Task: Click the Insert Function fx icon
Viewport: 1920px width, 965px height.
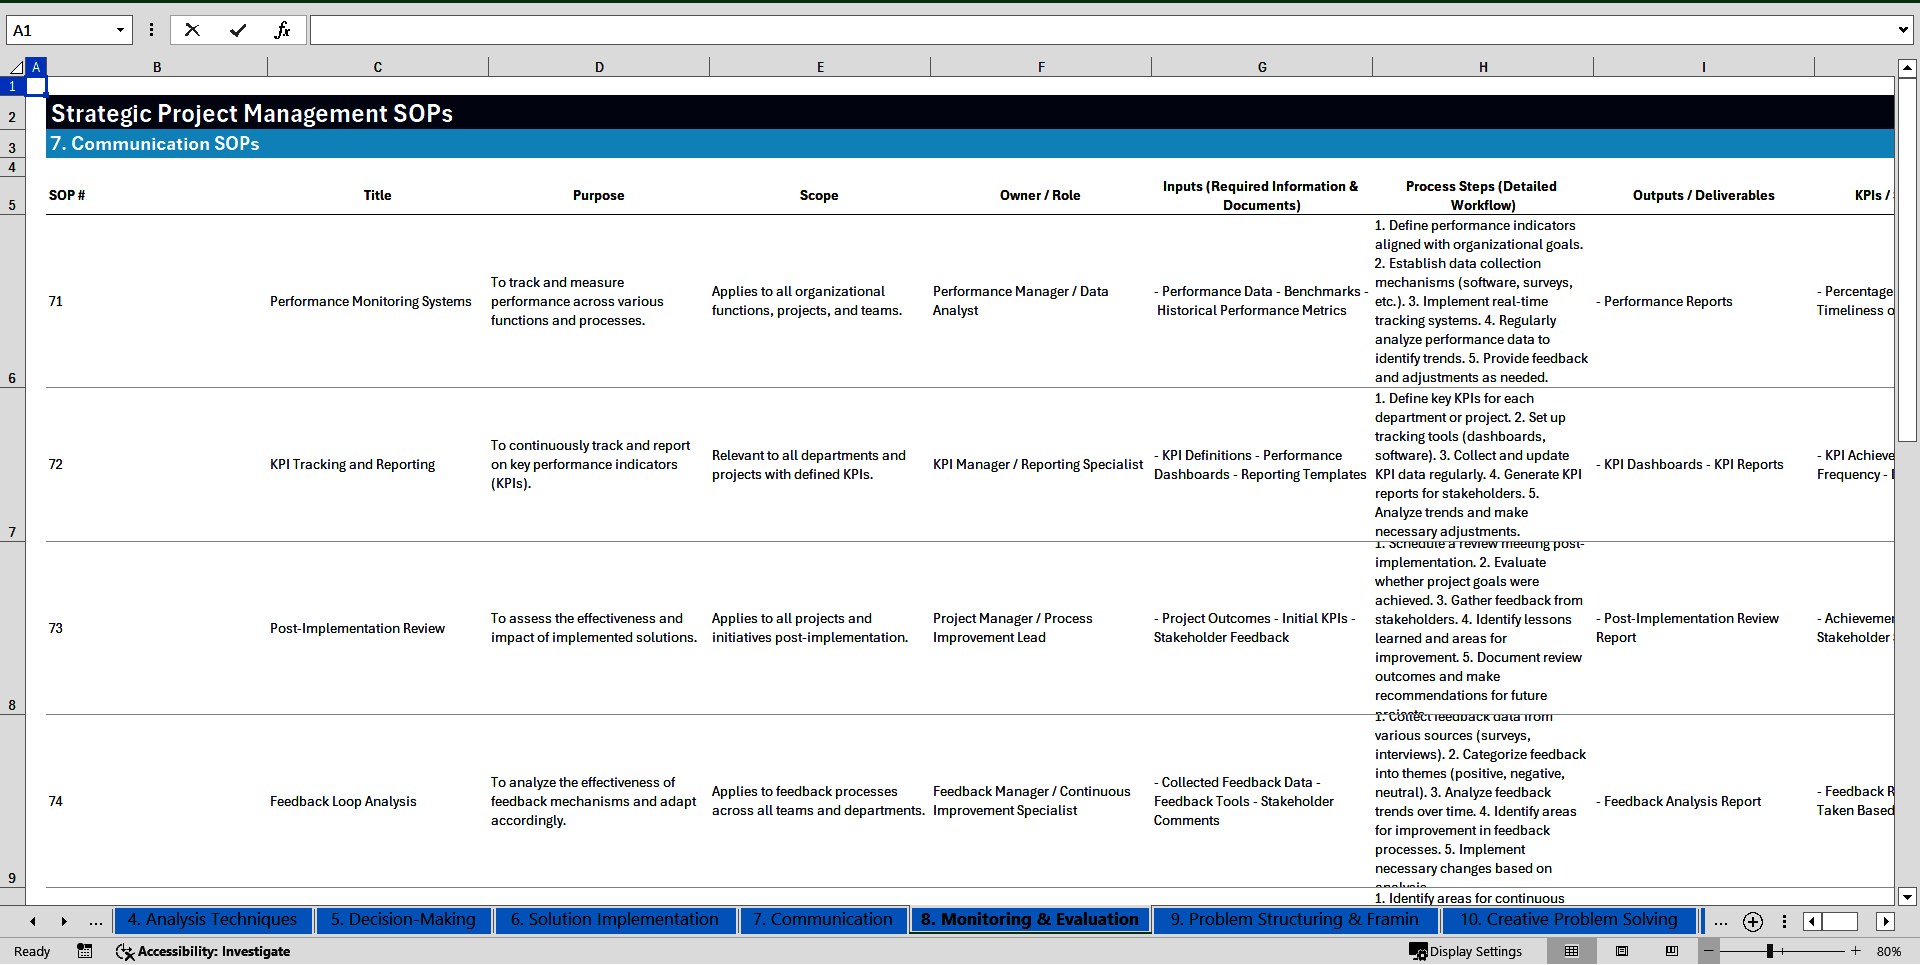Action: pos(282,30)
